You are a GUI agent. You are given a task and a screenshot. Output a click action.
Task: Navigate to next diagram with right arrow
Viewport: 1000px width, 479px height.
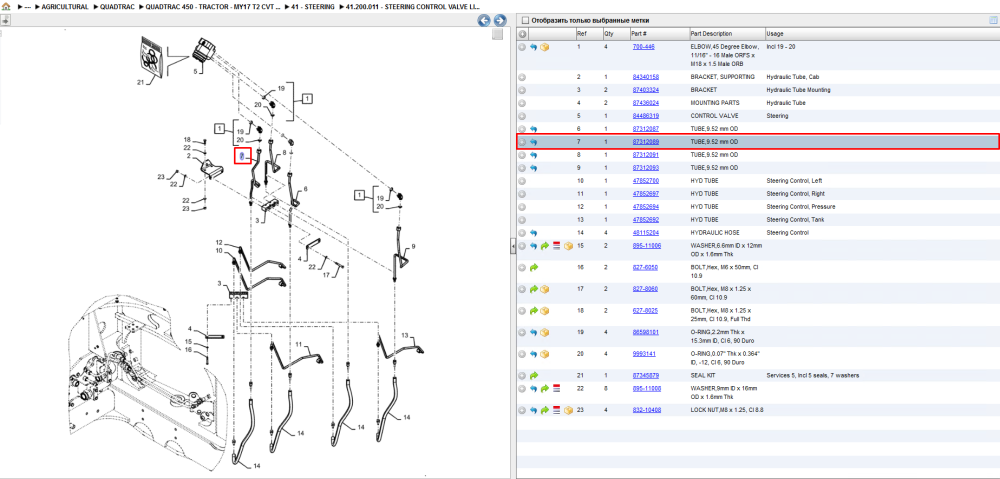coord(500,20)
